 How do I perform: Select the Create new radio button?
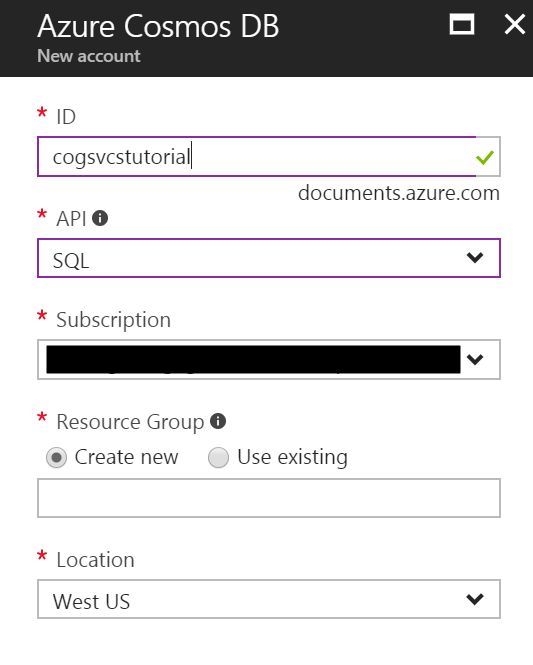click(56, 458)
